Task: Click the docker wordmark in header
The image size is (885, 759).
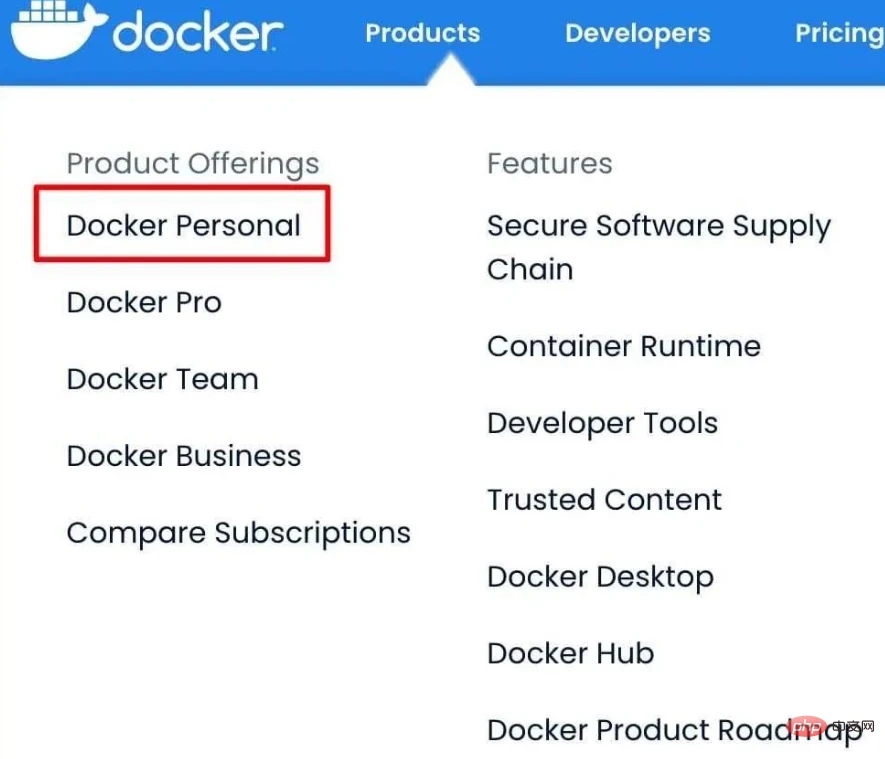Action: click(x=198, y=33)
